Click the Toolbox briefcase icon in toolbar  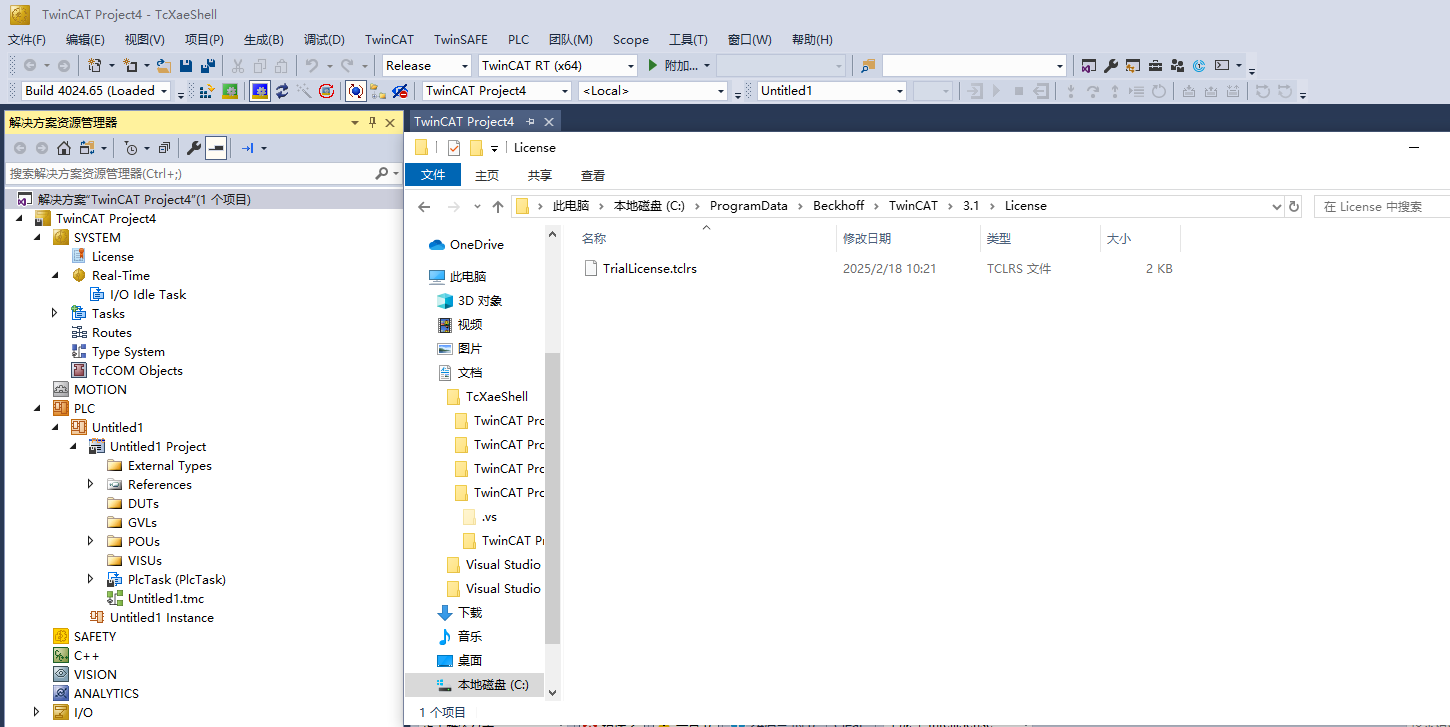tap(1155, 66)
